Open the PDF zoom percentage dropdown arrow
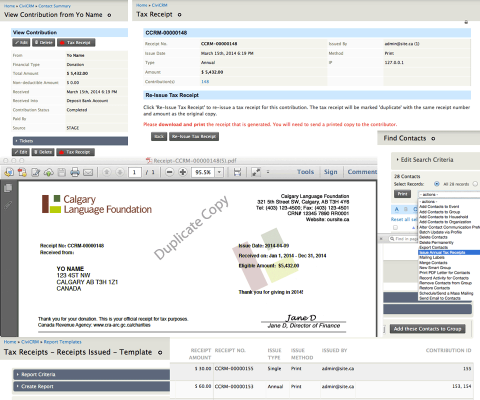The width and height of the screenshot is (480, 400). [x=219, y=172]
